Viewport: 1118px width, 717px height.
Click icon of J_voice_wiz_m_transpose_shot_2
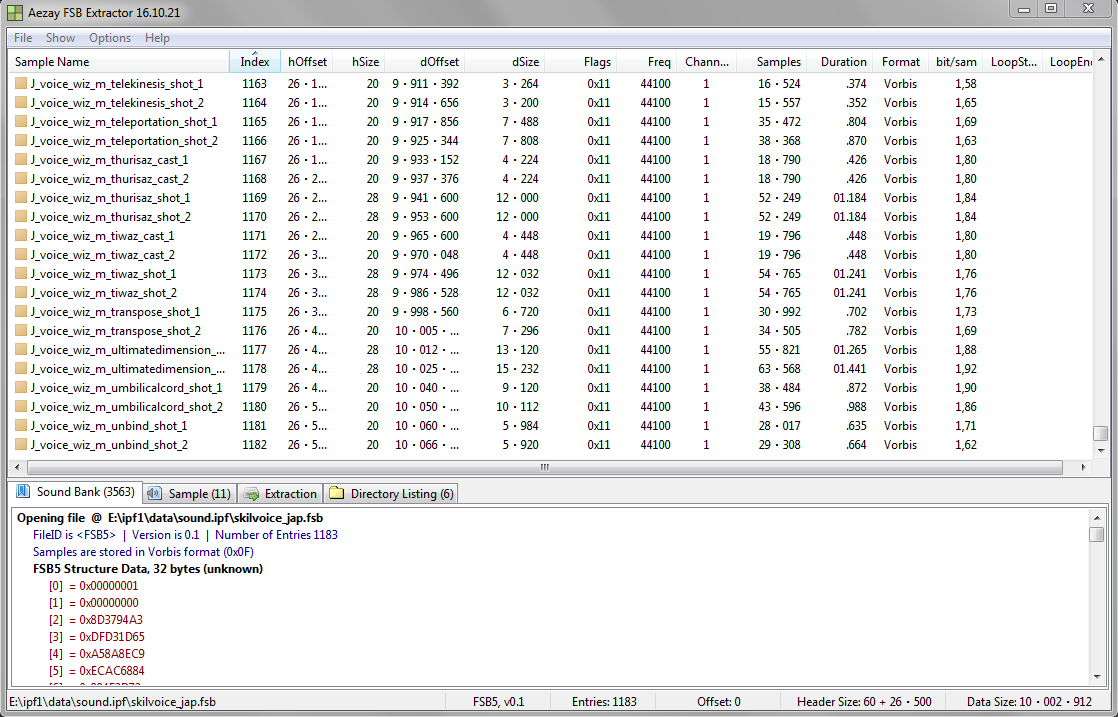21,331
